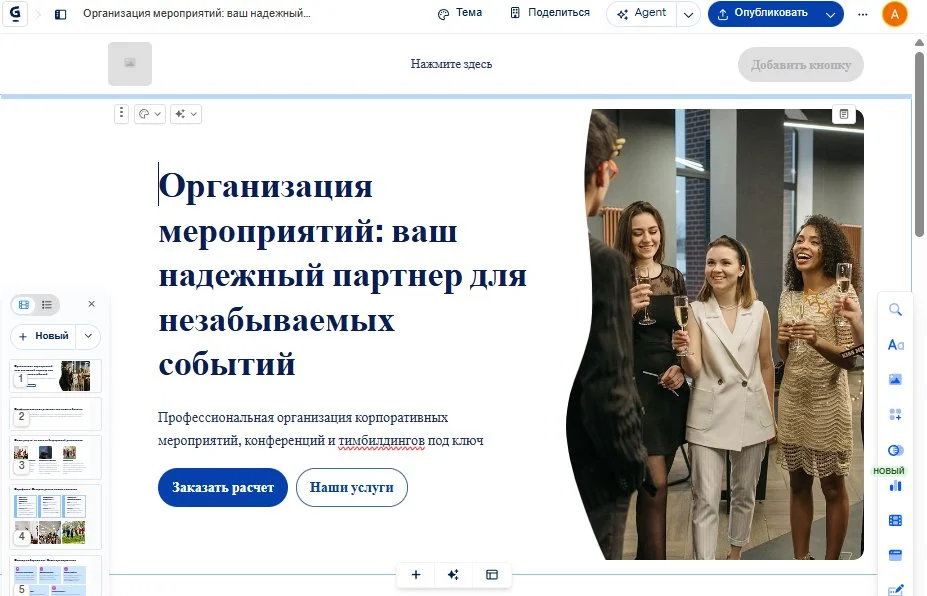Select card thumbnail 5
Image resolution: width=927 pixels, height=596 pixels.
pyautogui.click(x=55, y=576)
